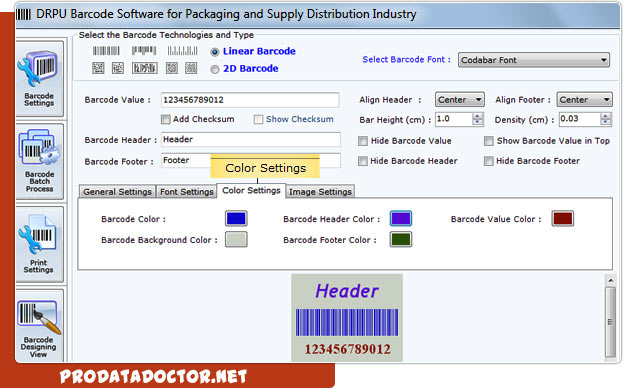Pick the Barcode Value Color red swatch

click(x=563, y=218)
